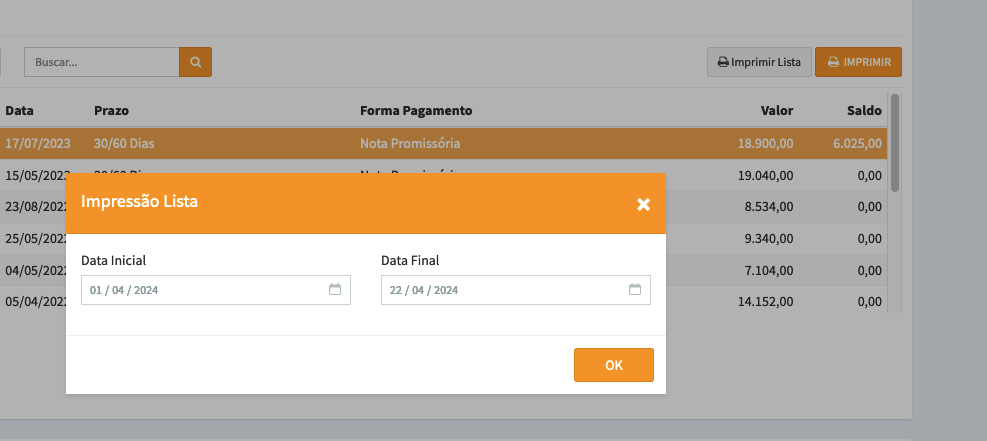The height and width of the screenshot is (441, 987).
Task: Open the Data Inicial calendar picker icon
Action: coord(335,290)
